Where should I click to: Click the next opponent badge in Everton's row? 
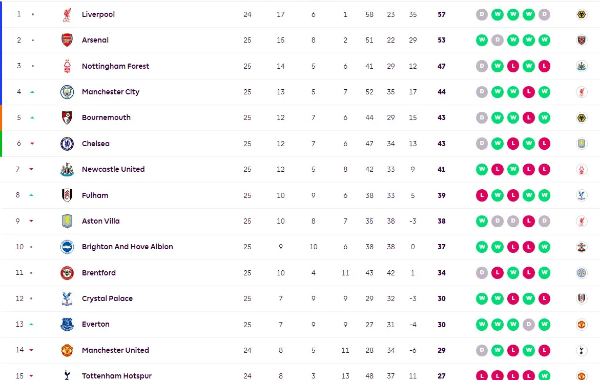coord(582,325)
